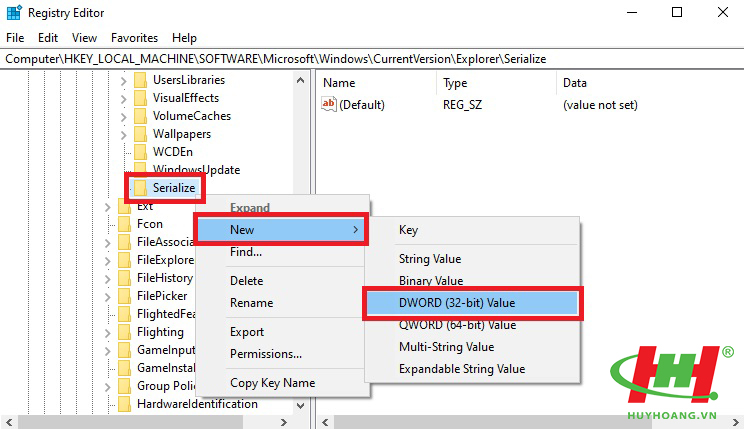
Task: Click the REG_SZ type cell
Action: click(x=462, y=105)
